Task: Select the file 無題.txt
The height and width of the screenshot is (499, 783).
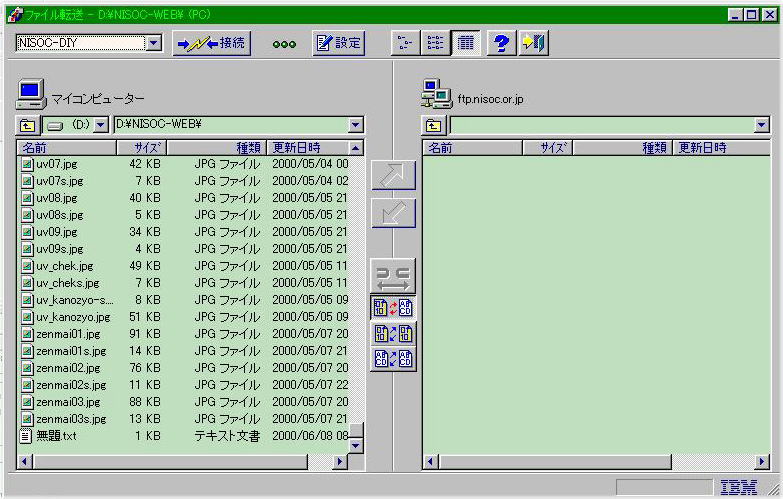Action: [56, 436]
